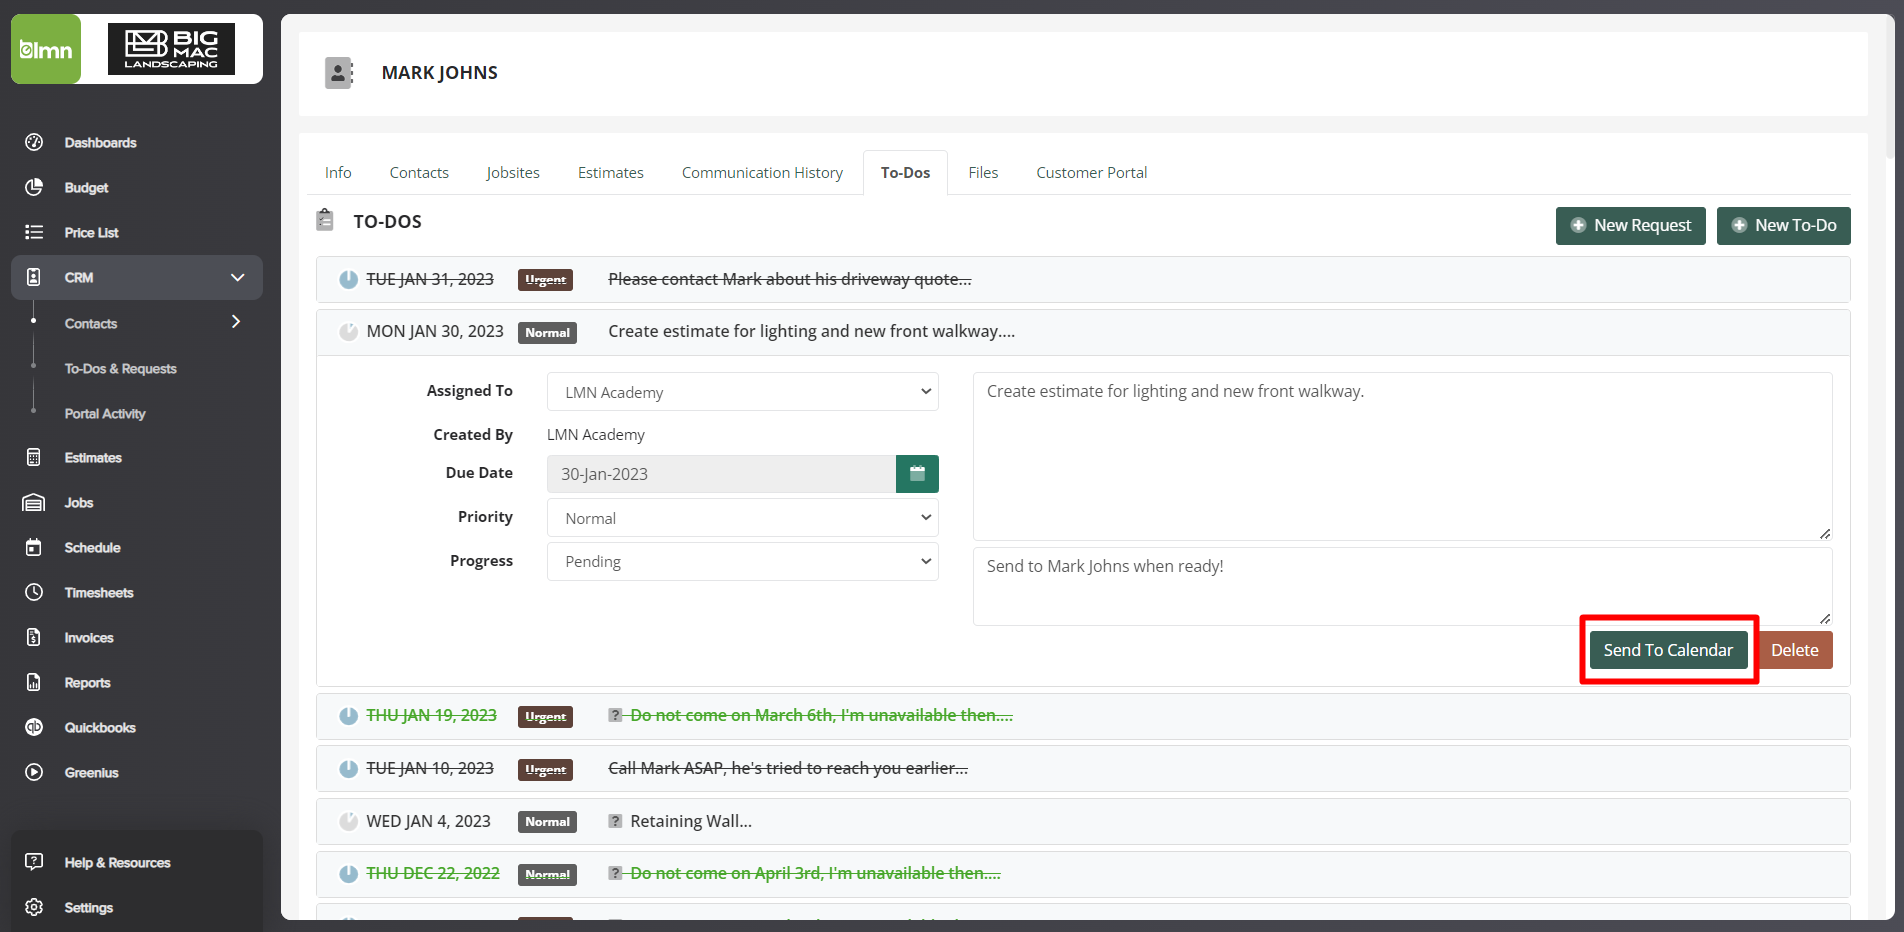Edit the to-do description text area

[x=1402, y=456]
